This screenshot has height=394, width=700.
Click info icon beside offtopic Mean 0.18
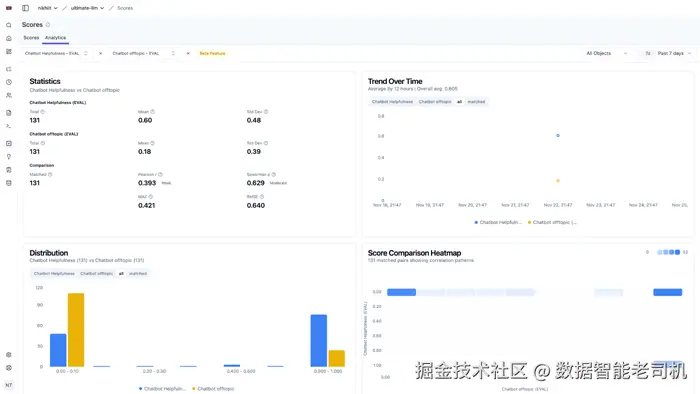point(153,143)
